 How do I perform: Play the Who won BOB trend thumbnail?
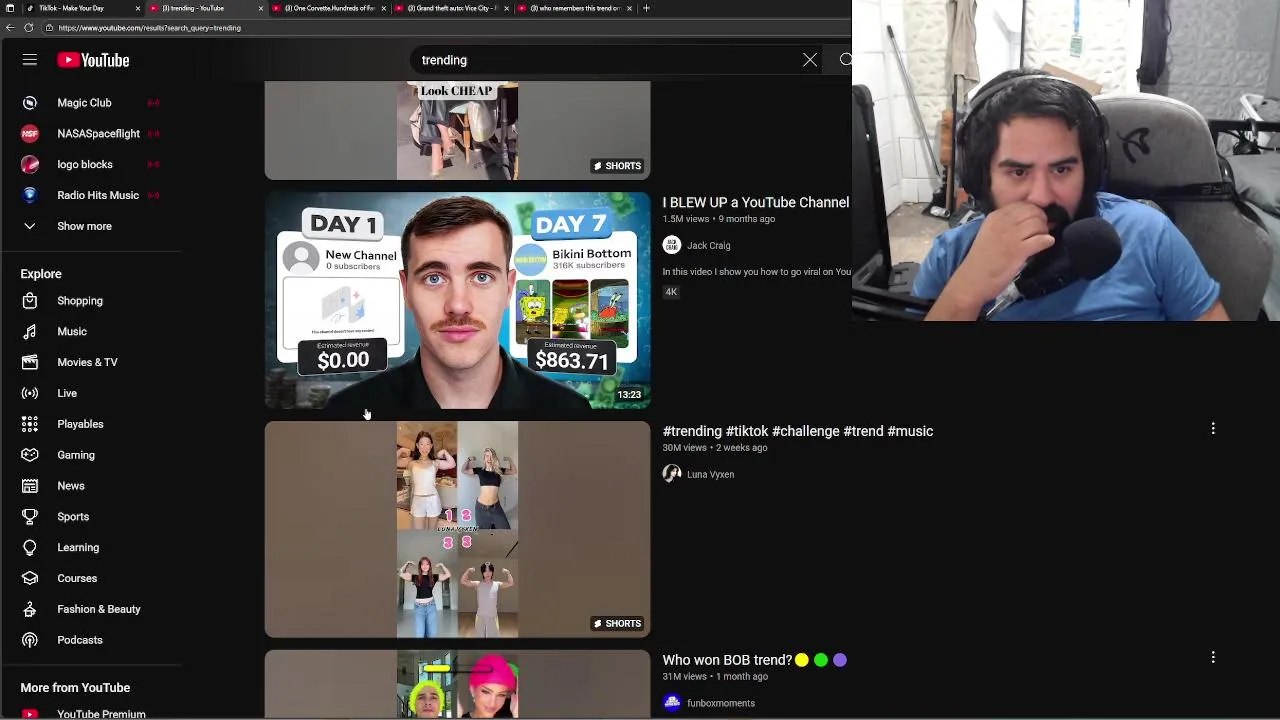tap(457, 684)
